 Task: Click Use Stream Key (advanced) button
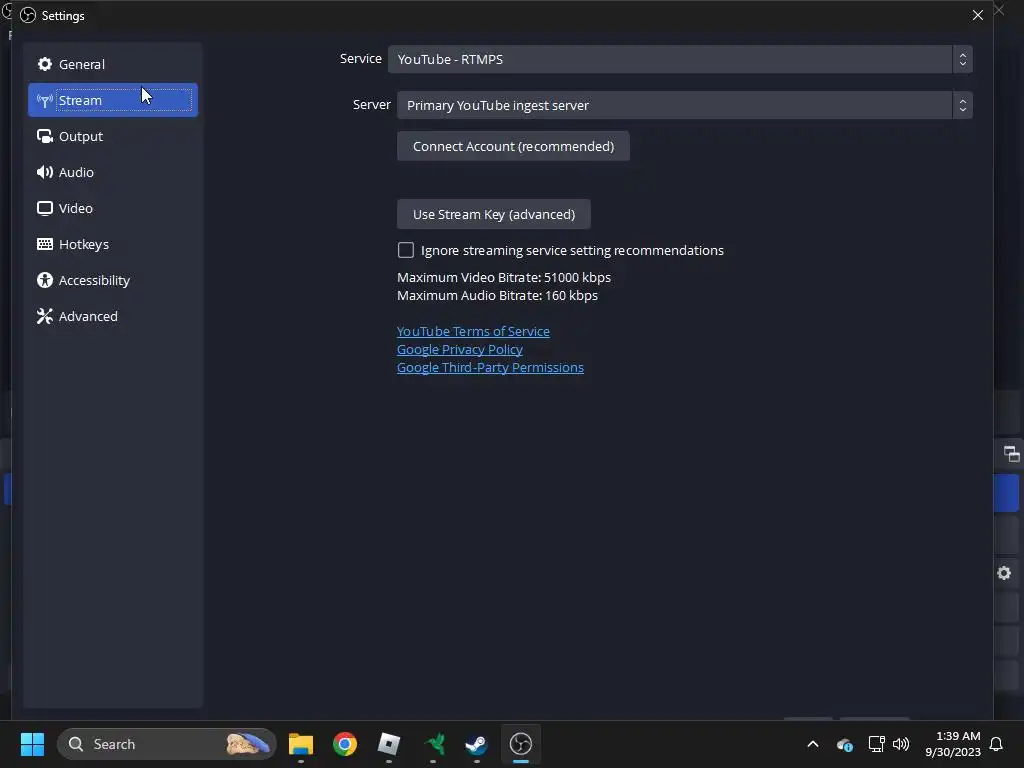[494, 214]
